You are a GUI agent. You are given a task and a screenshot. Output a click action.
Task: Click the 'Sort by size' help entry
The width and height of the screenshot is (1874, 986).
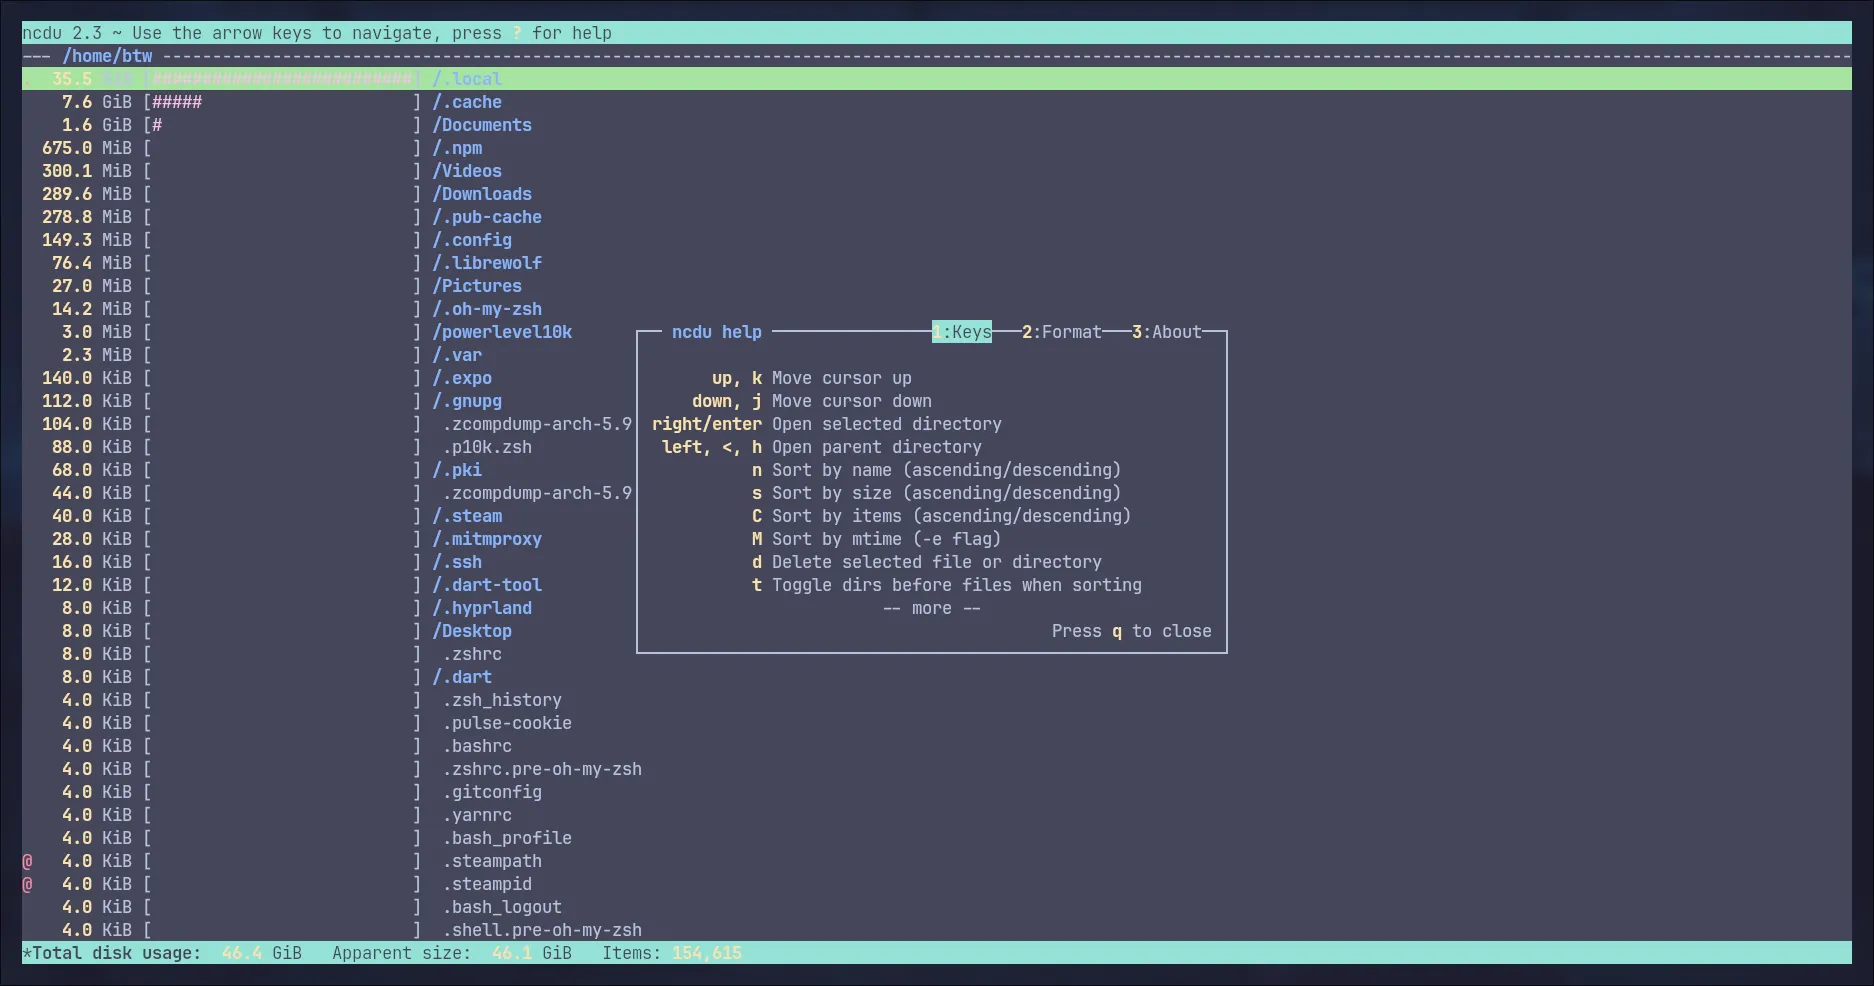tap(945, 493)
